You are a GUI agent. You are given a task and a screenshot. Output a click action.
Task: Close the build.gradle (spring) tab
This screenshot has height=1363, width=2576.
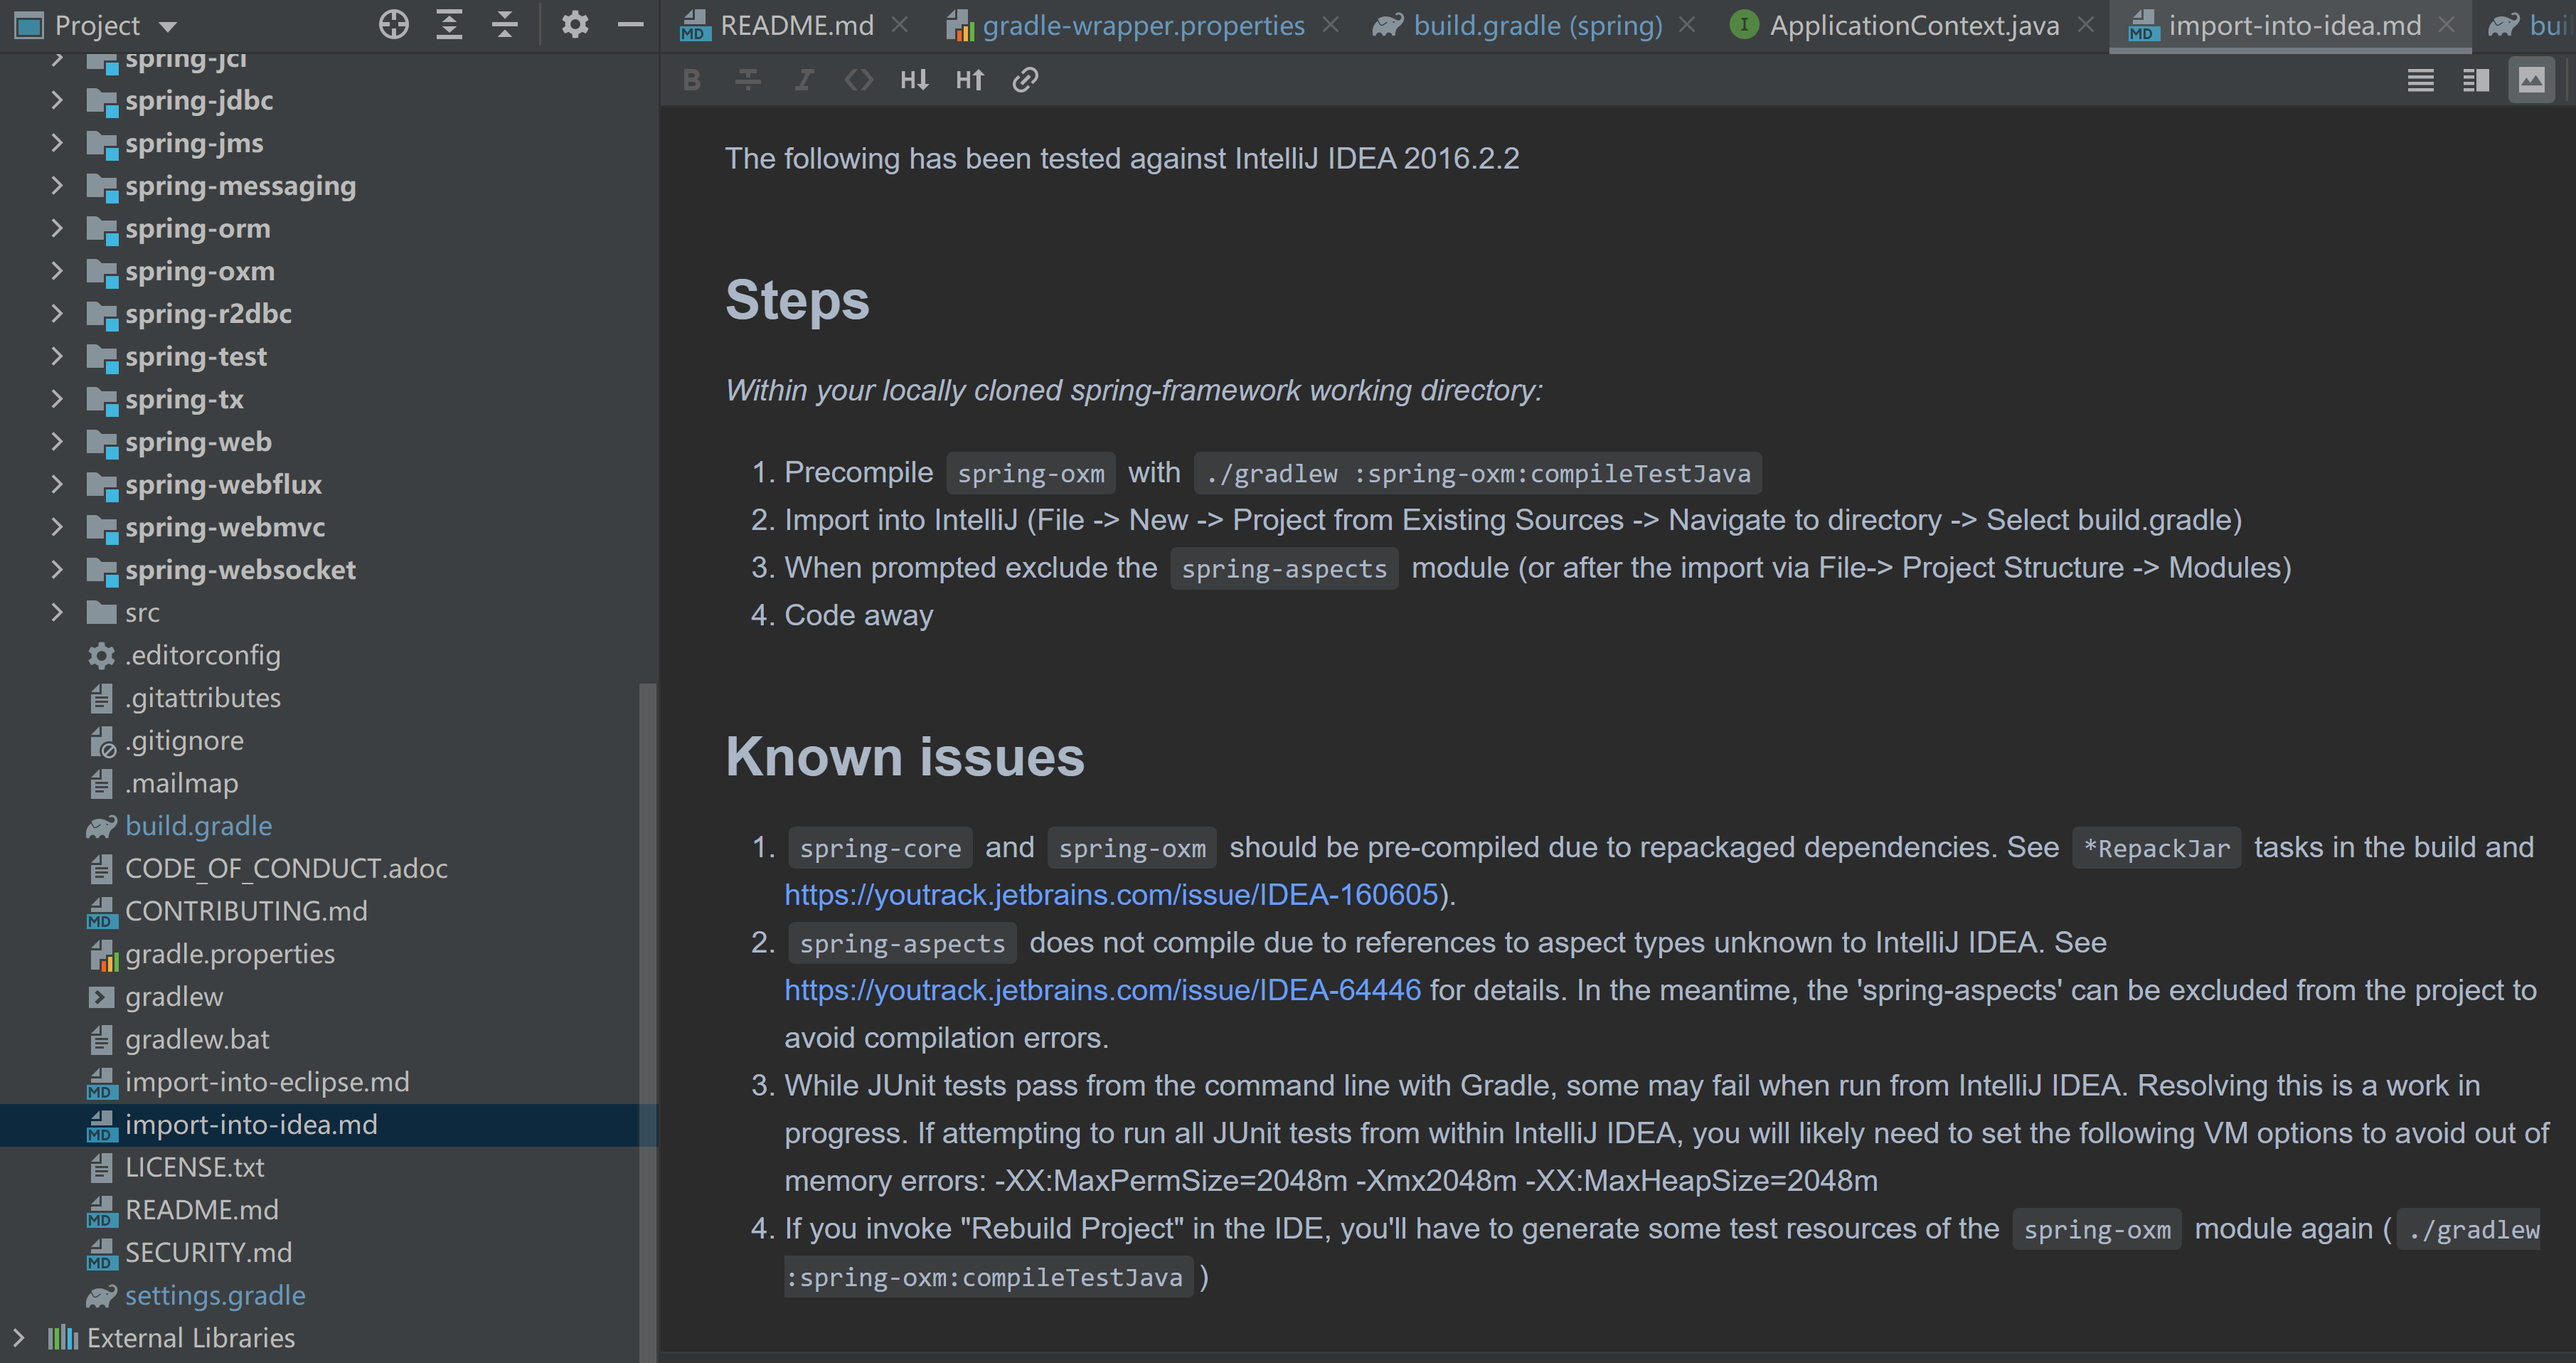pyautogui.click(x=1687, y=25)
